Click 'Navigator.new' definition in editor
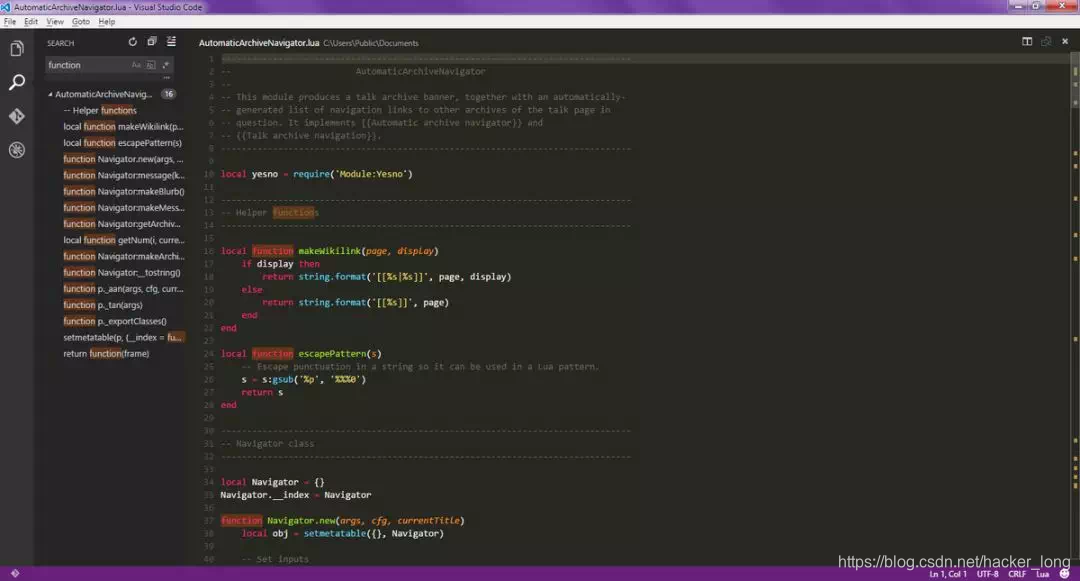 301,521
